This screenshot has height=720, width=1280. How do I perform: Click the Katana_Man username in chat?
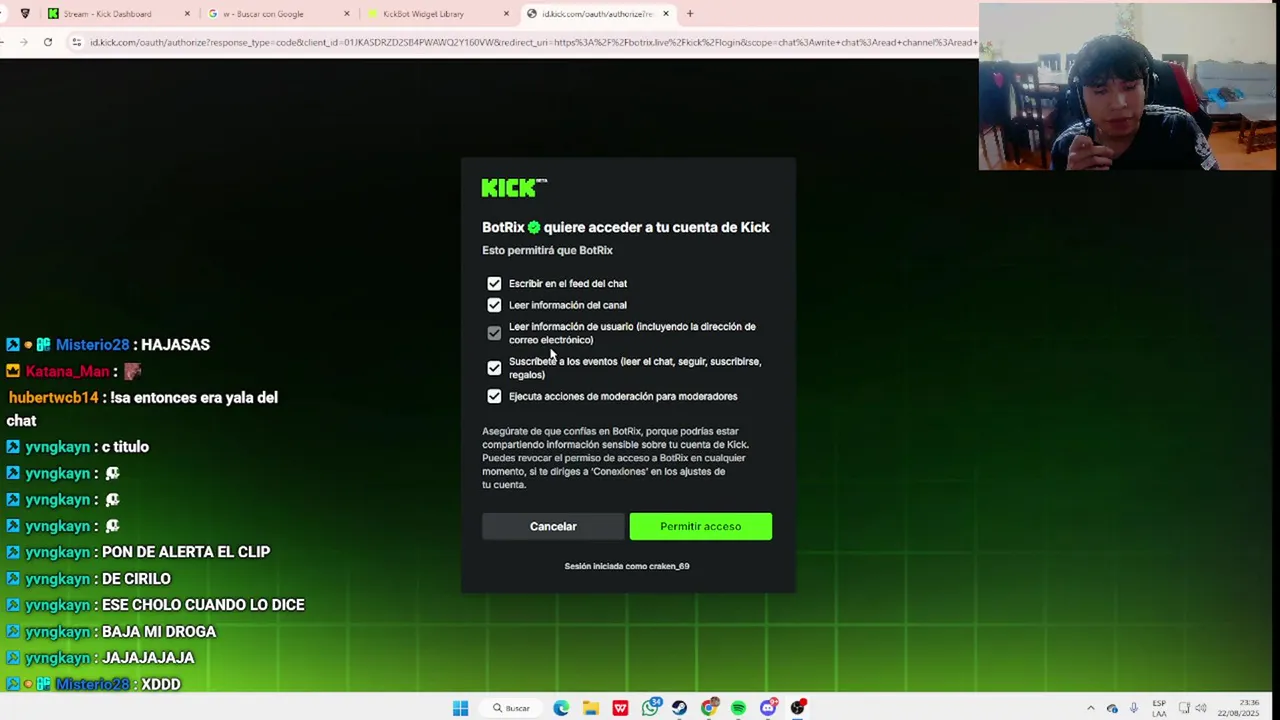67,371
